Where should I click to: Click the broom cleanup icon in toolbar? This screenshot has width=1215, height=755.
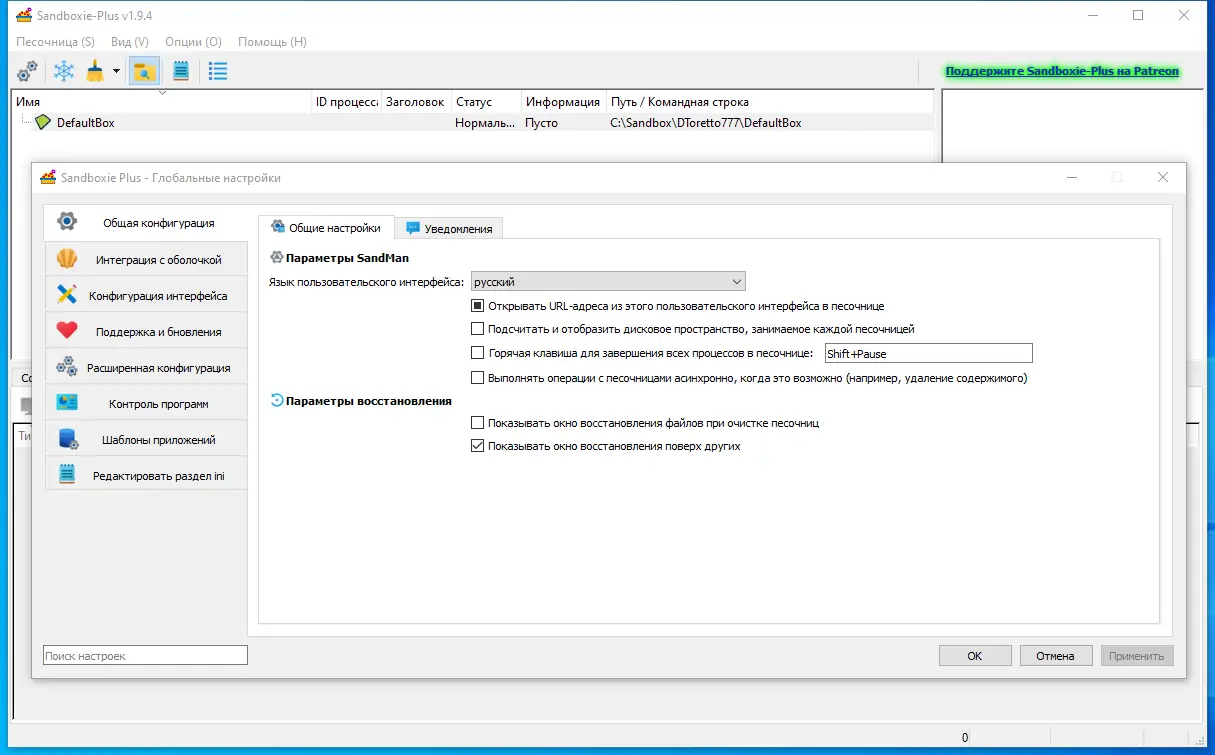(95, 71)
